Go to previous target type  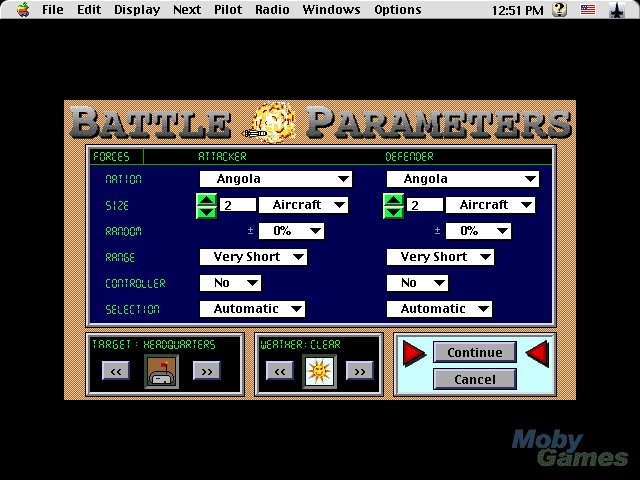[x=116, y=371]
